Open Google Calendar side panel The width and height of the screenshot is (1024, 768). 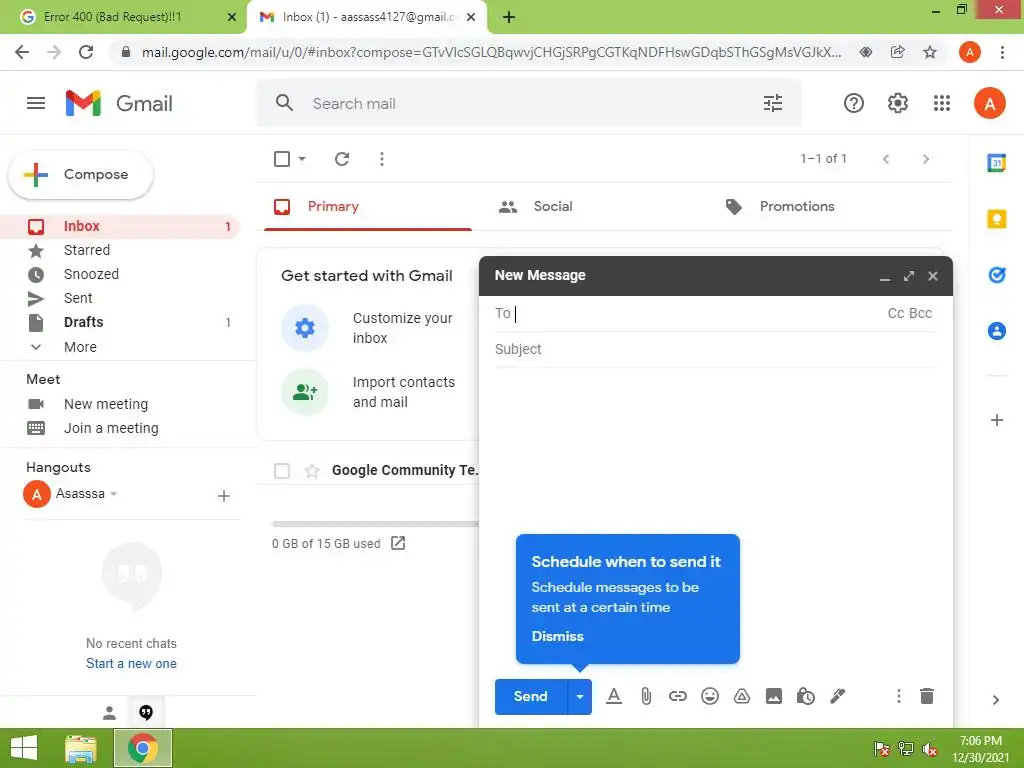(x=997, y=163)
